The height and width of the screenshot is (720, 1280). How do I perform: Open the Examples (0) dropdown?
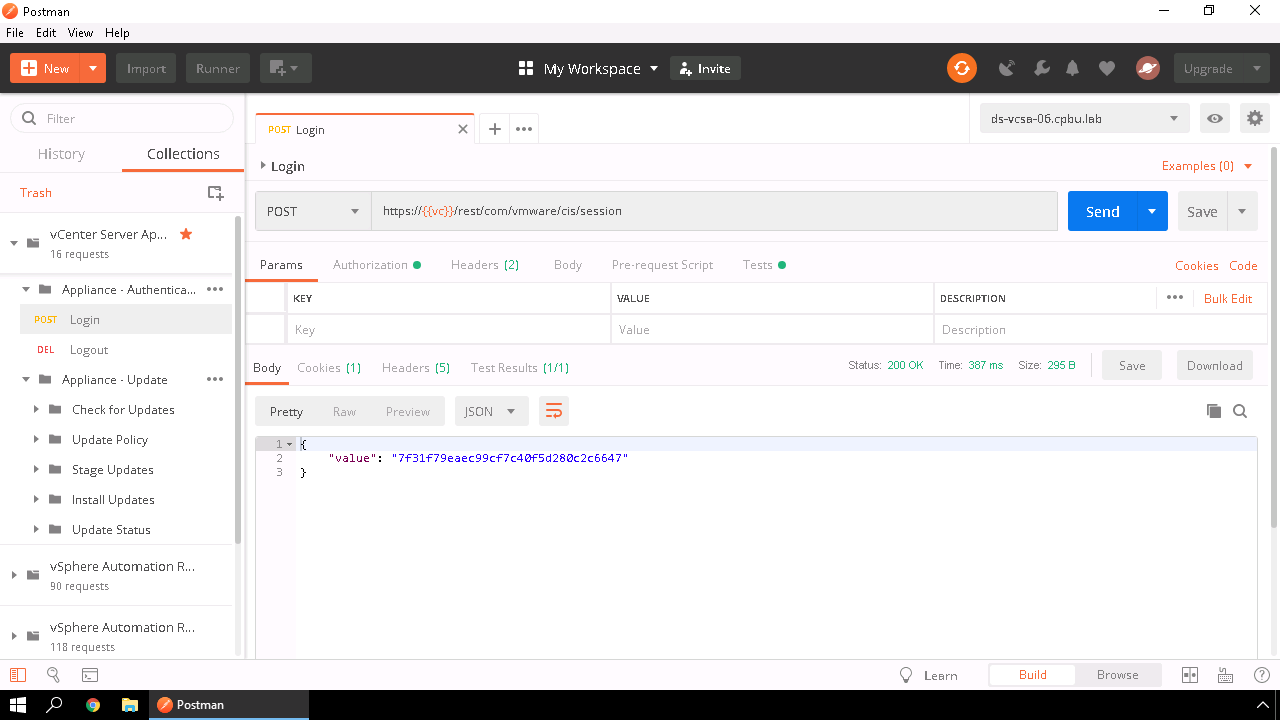pos(1207,166)
